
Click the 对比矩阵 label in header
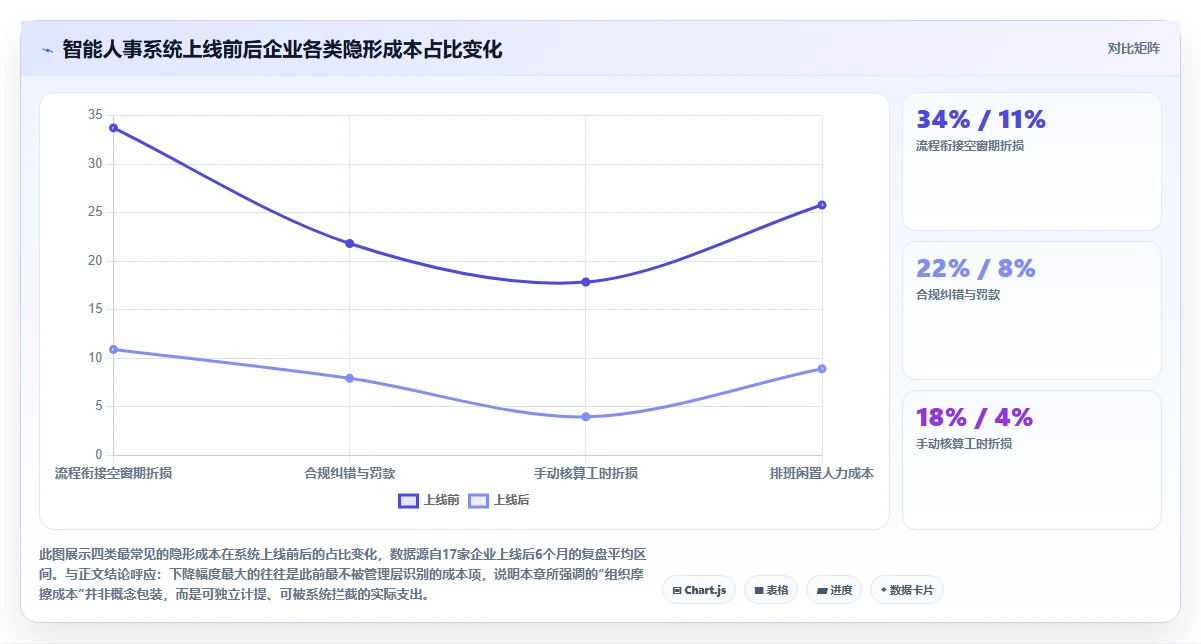(1134, 48)
